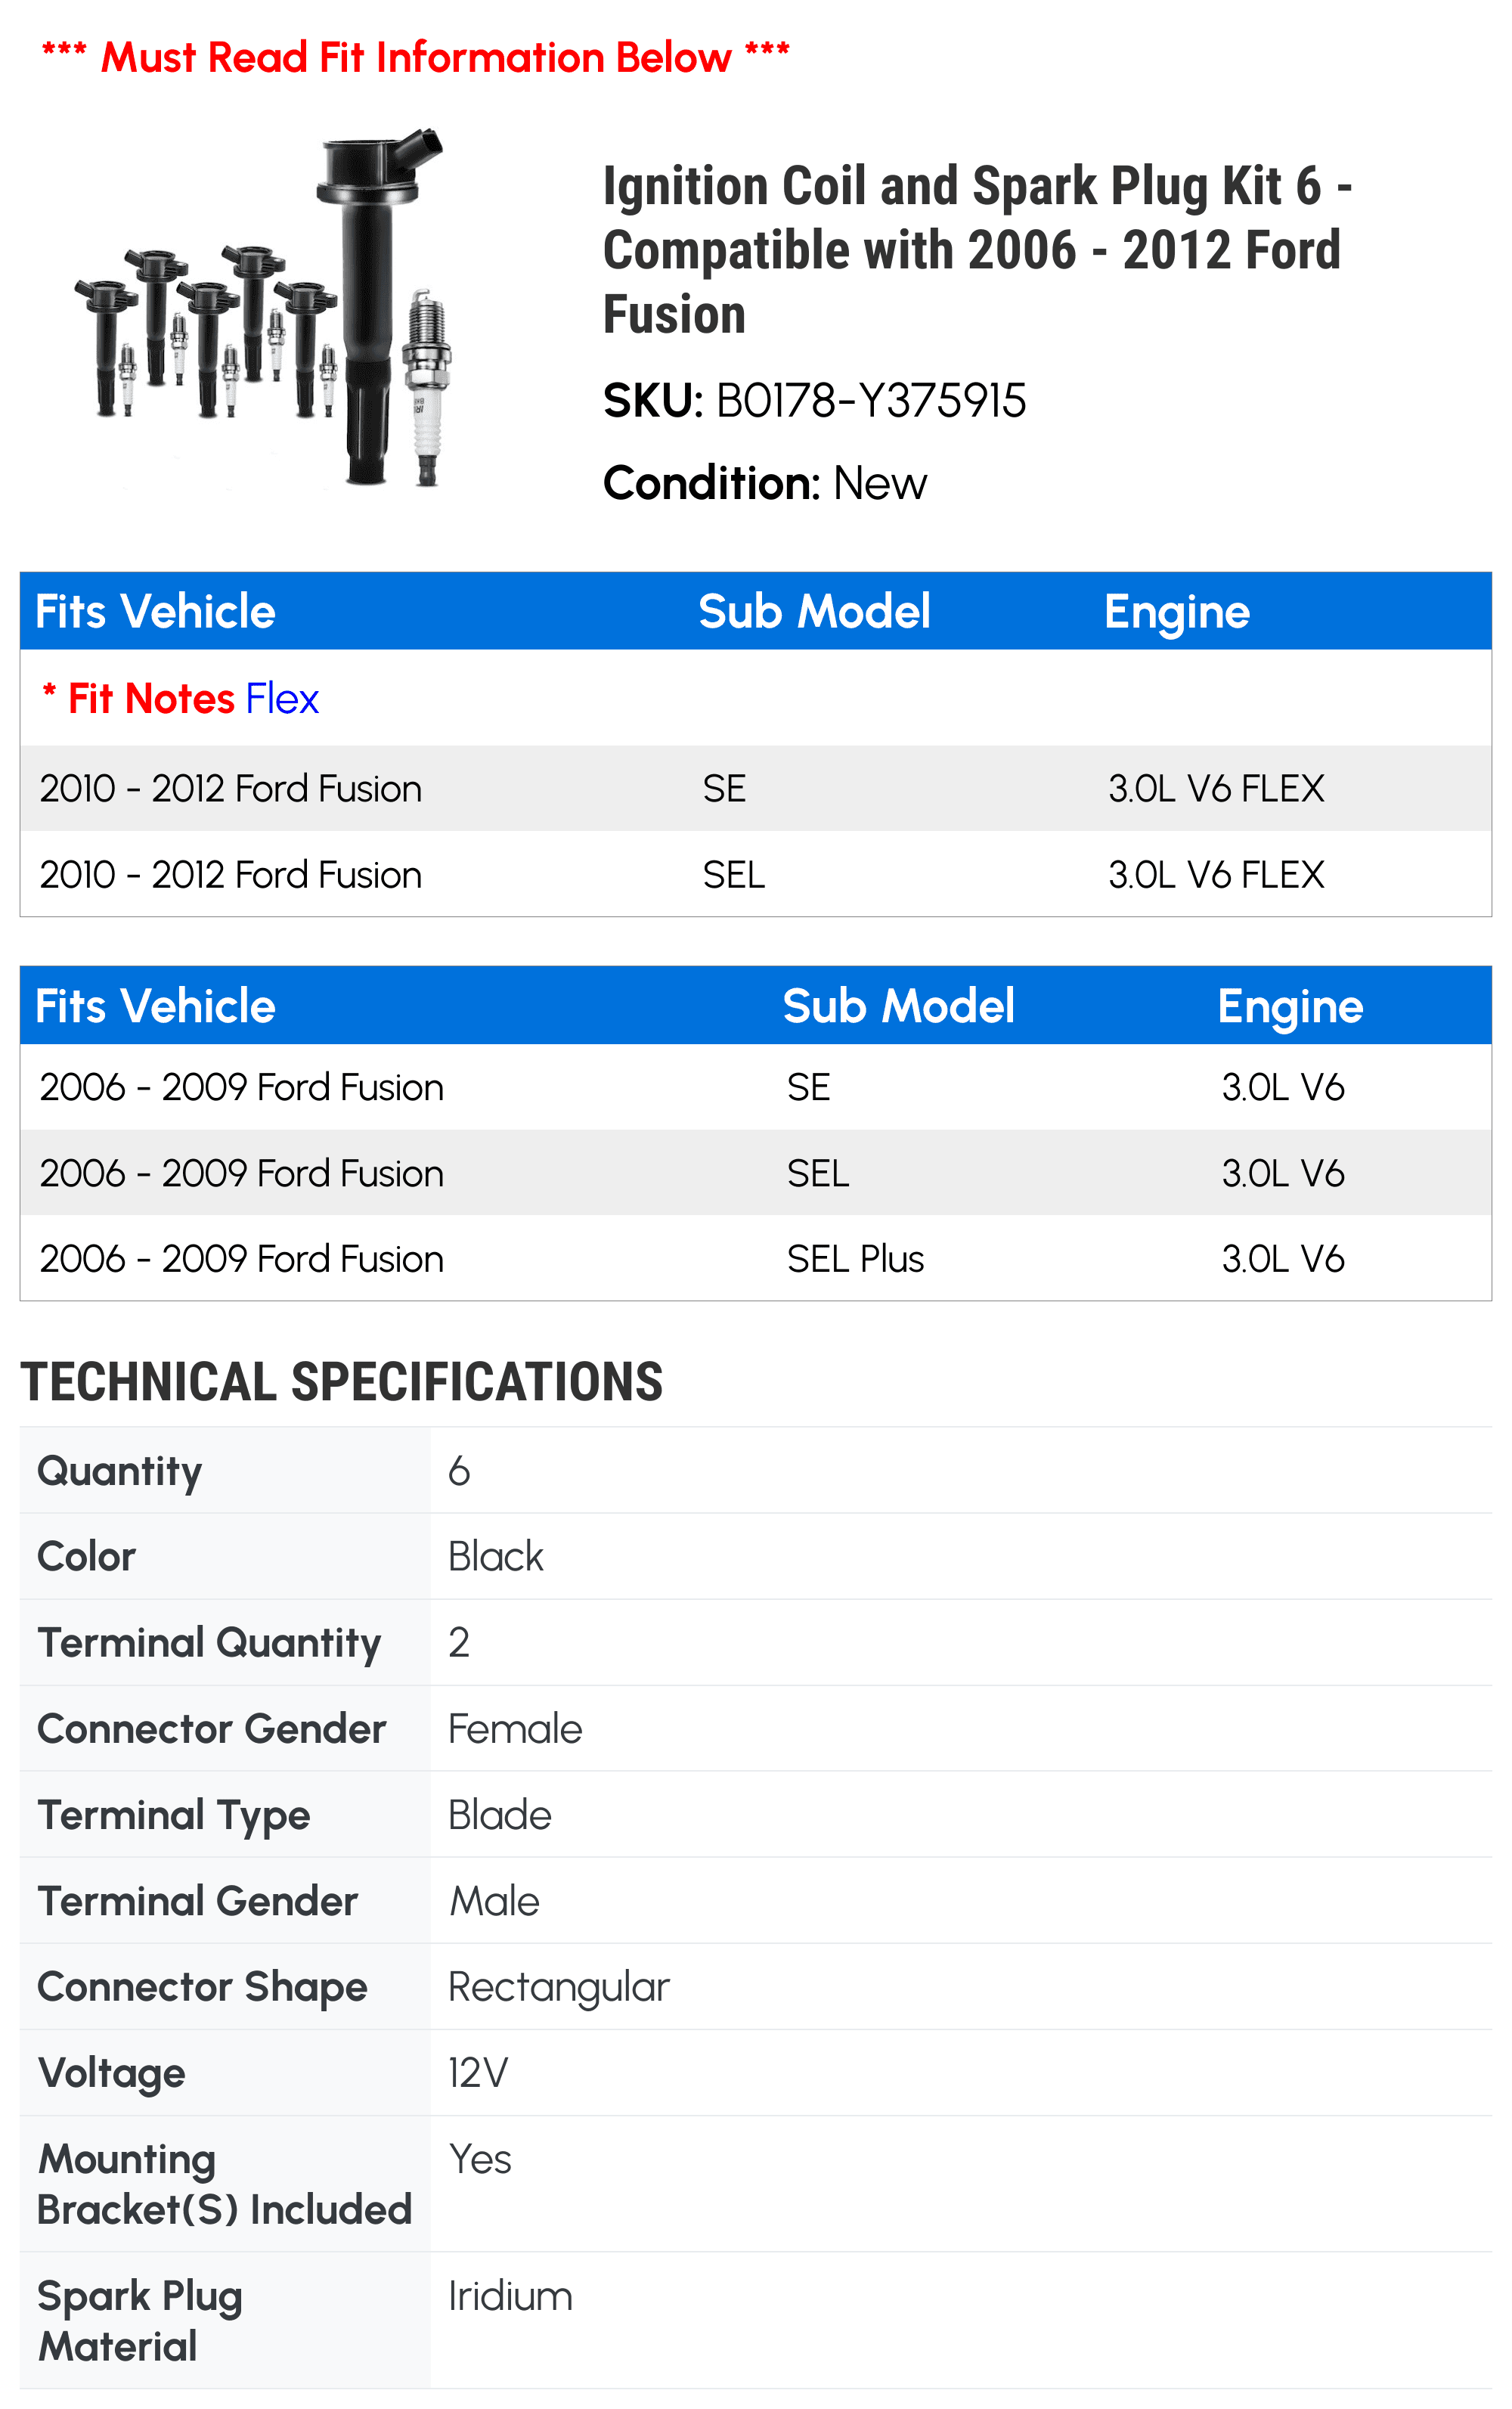Click the Voltage 12V specification row
Image resolution: width=1512 pixels, height=2409 pixels.
(756, 2073)
